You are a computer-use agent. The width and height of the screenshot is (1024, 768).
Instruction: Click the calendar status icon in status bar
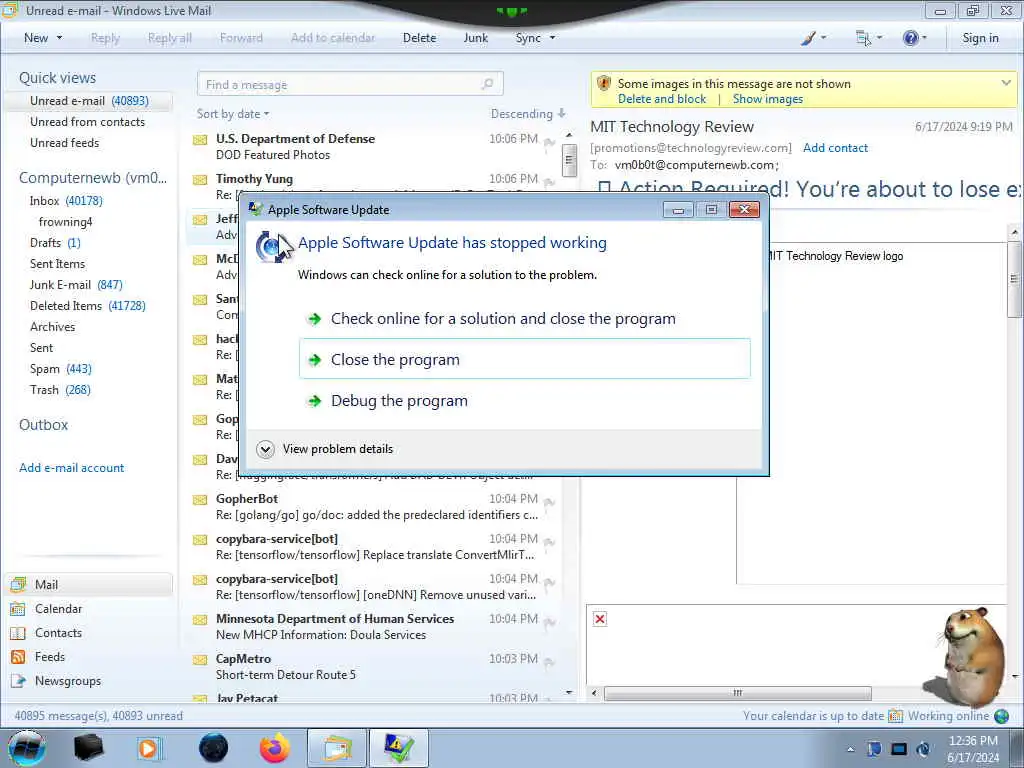pyautogui.click(x=895, y=716)
